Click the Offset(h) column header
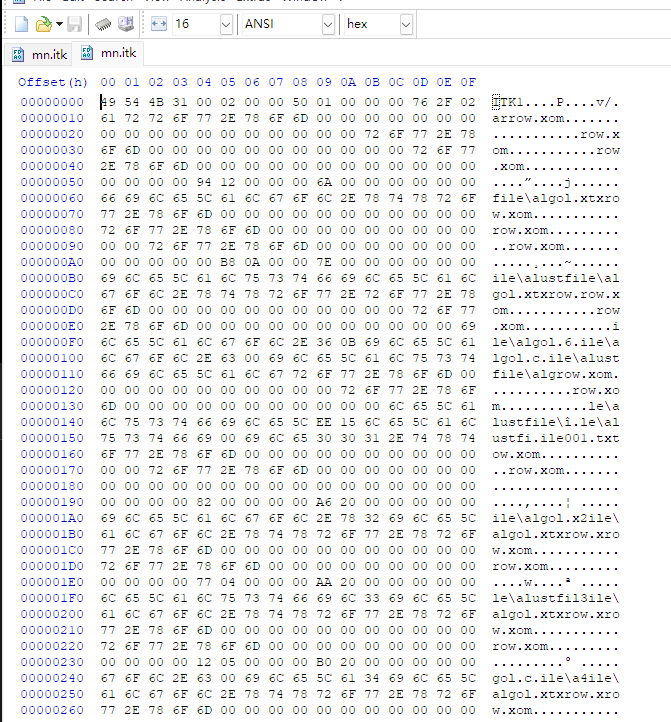The image size is (671, 722). coord(53,82)
